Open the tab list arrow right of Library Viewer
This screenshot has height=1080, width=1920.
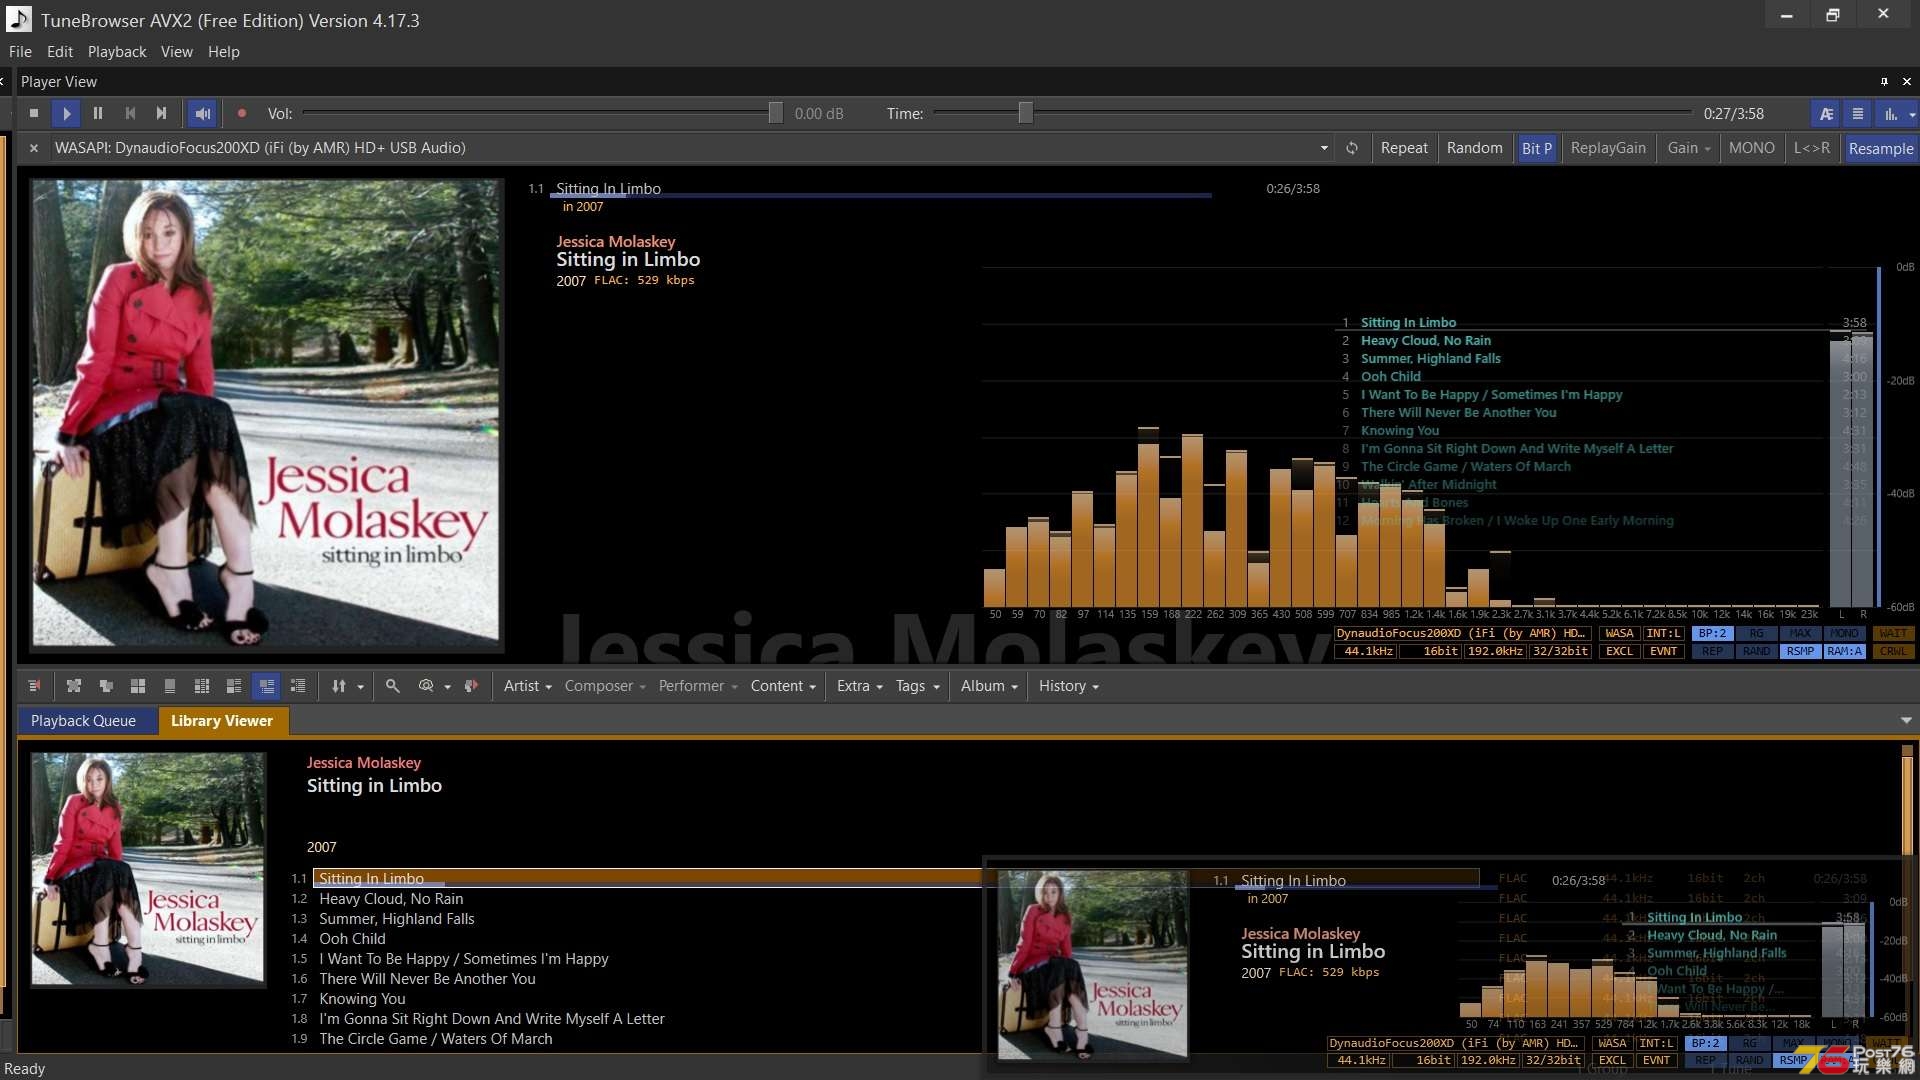1906,721
